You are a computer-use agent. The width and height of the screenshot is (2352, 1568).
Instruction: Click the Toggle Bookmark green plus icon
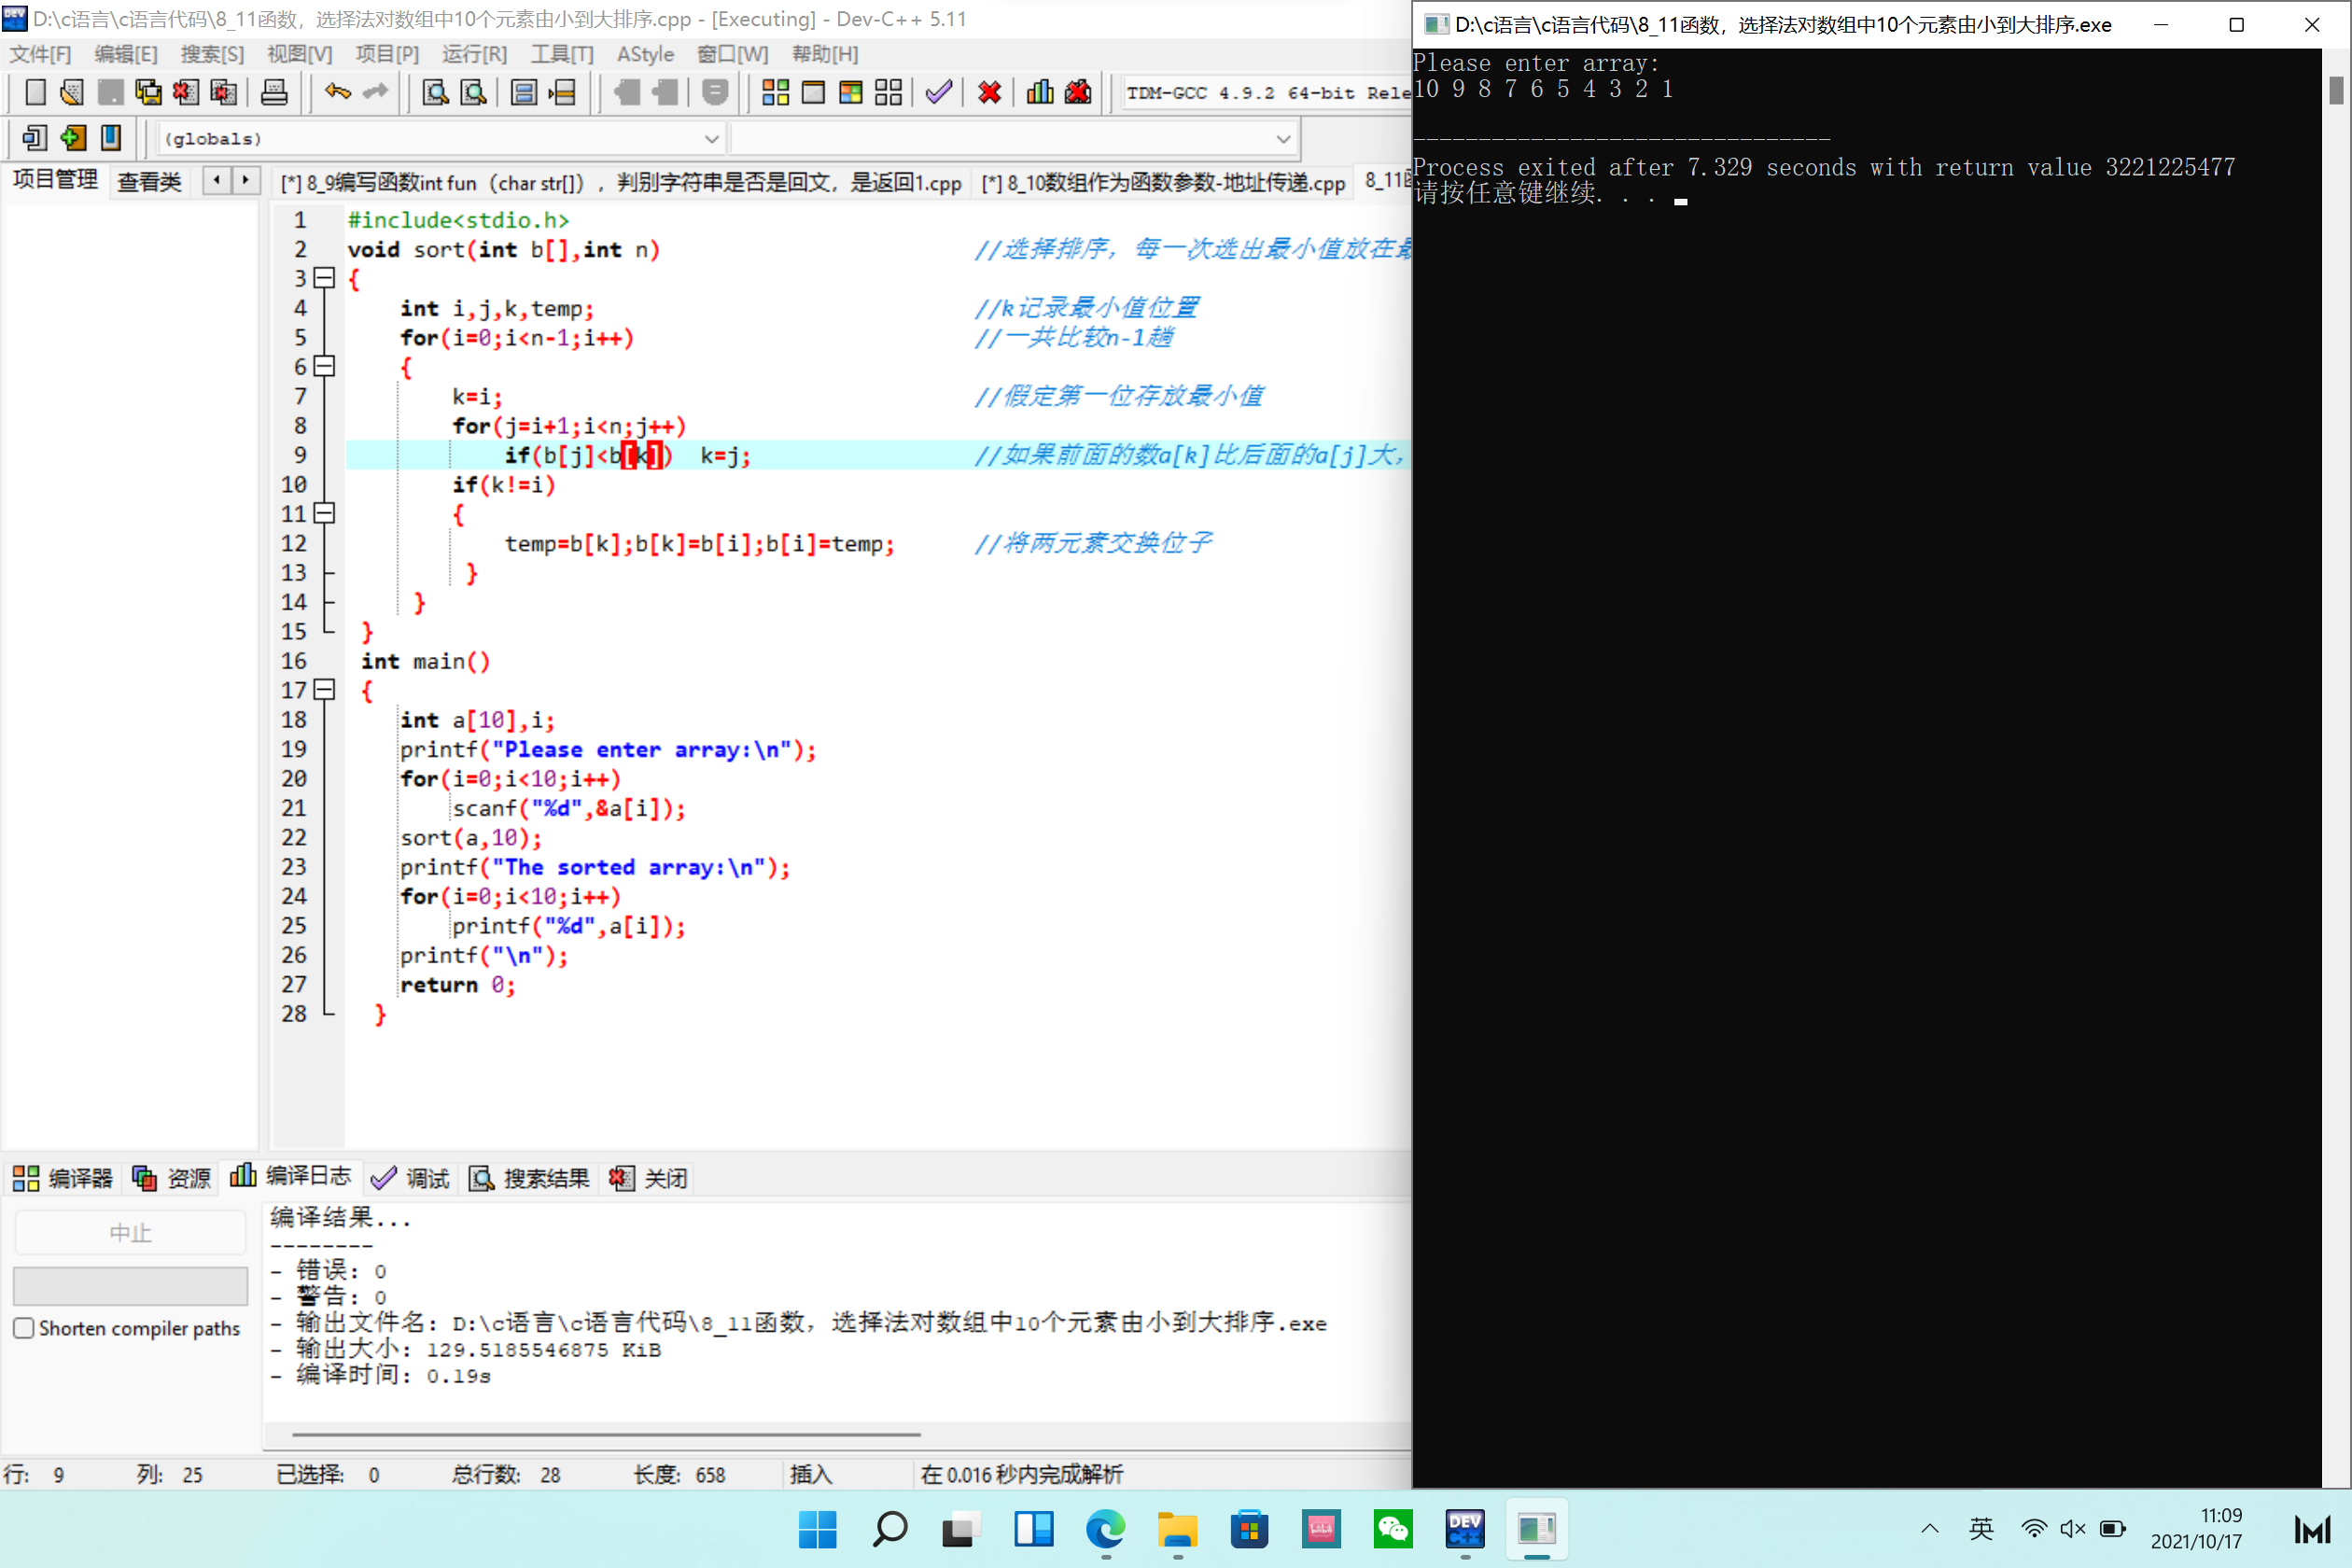click(73, 138)
